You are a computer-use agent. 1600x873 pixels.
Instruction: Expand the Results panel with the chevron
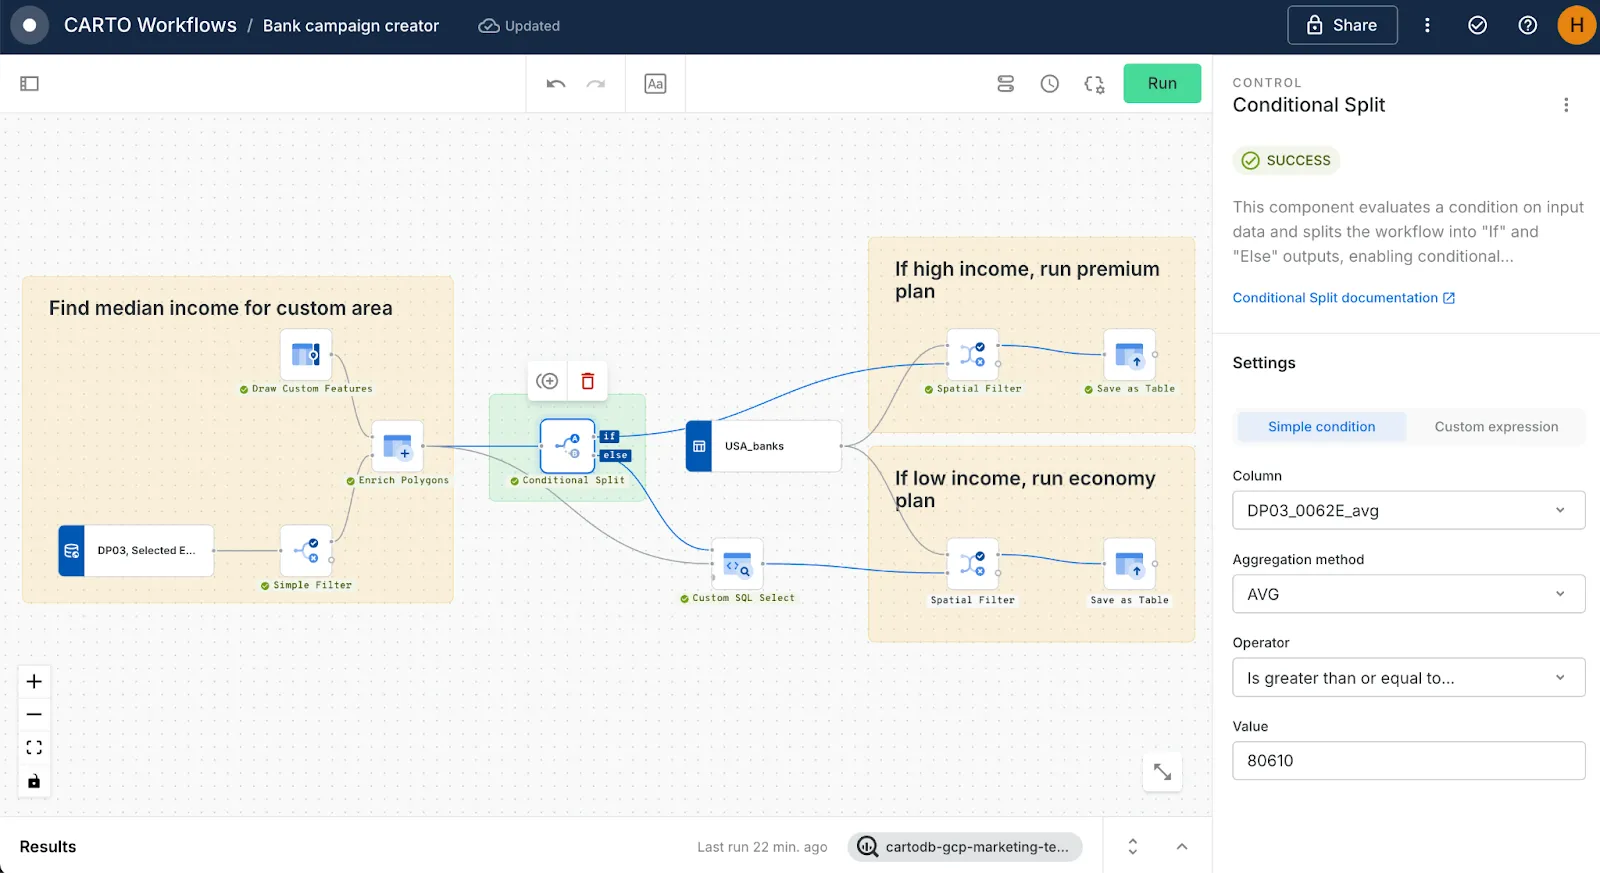tap(1182, 847)
